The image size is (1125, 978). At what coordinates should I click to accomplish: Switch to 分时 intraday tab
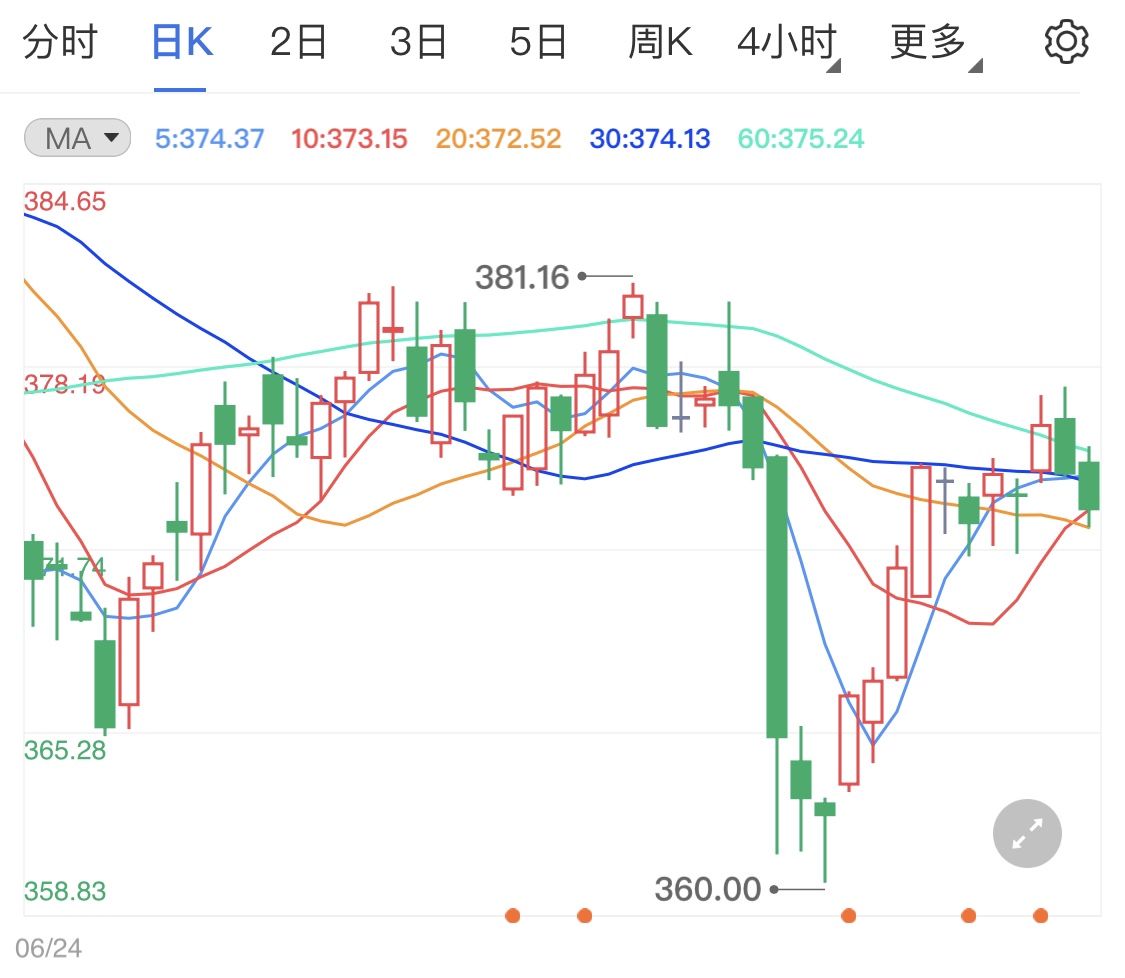pyautogui.click(x=60, y=42)
